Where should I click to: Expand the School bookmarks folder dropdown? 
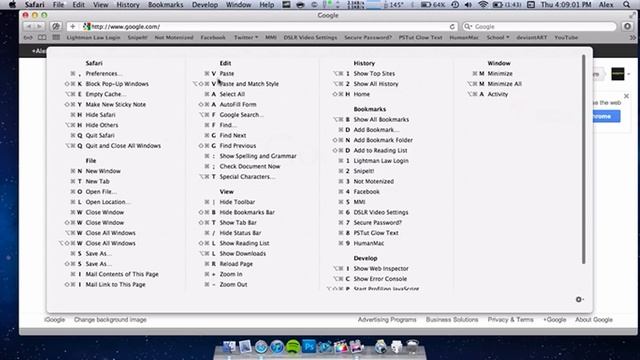(x=498, y=38)
